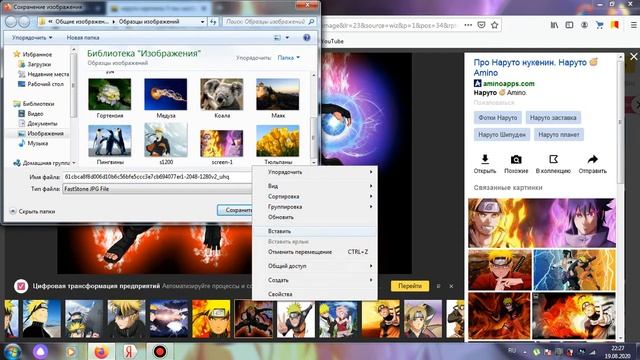Click the yellow Перейти button
Image resolution: width=640 pixels, height=360 pixels.
tap(410, 286)
